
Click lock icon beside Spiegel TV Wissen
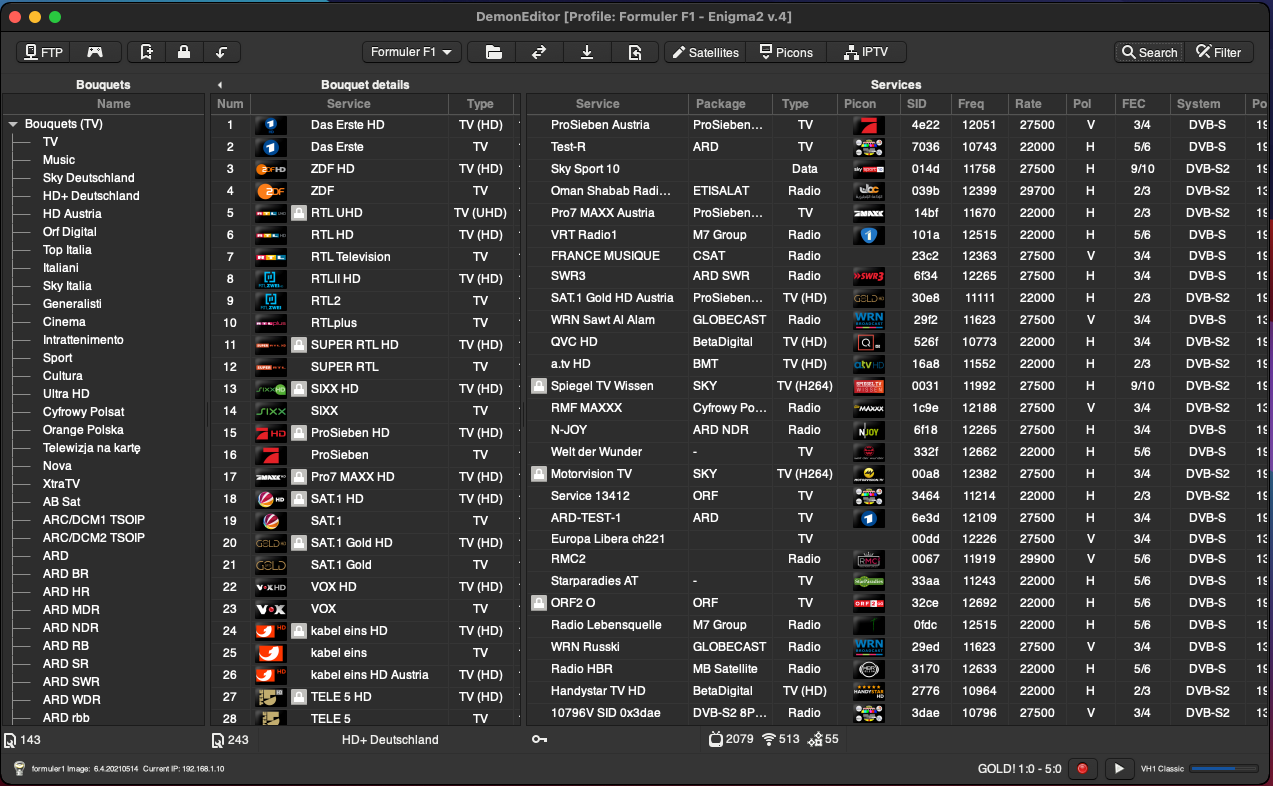click(x=539, y=386)
